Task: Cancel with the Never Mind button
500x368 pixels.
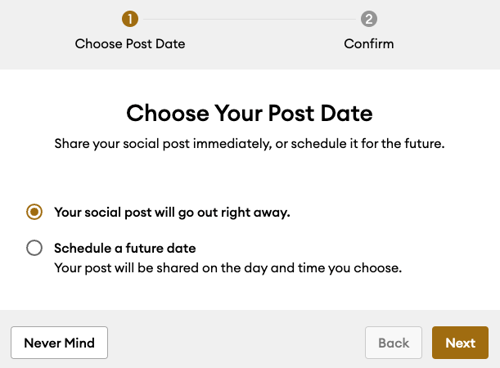Action: [x=59, y=343]
